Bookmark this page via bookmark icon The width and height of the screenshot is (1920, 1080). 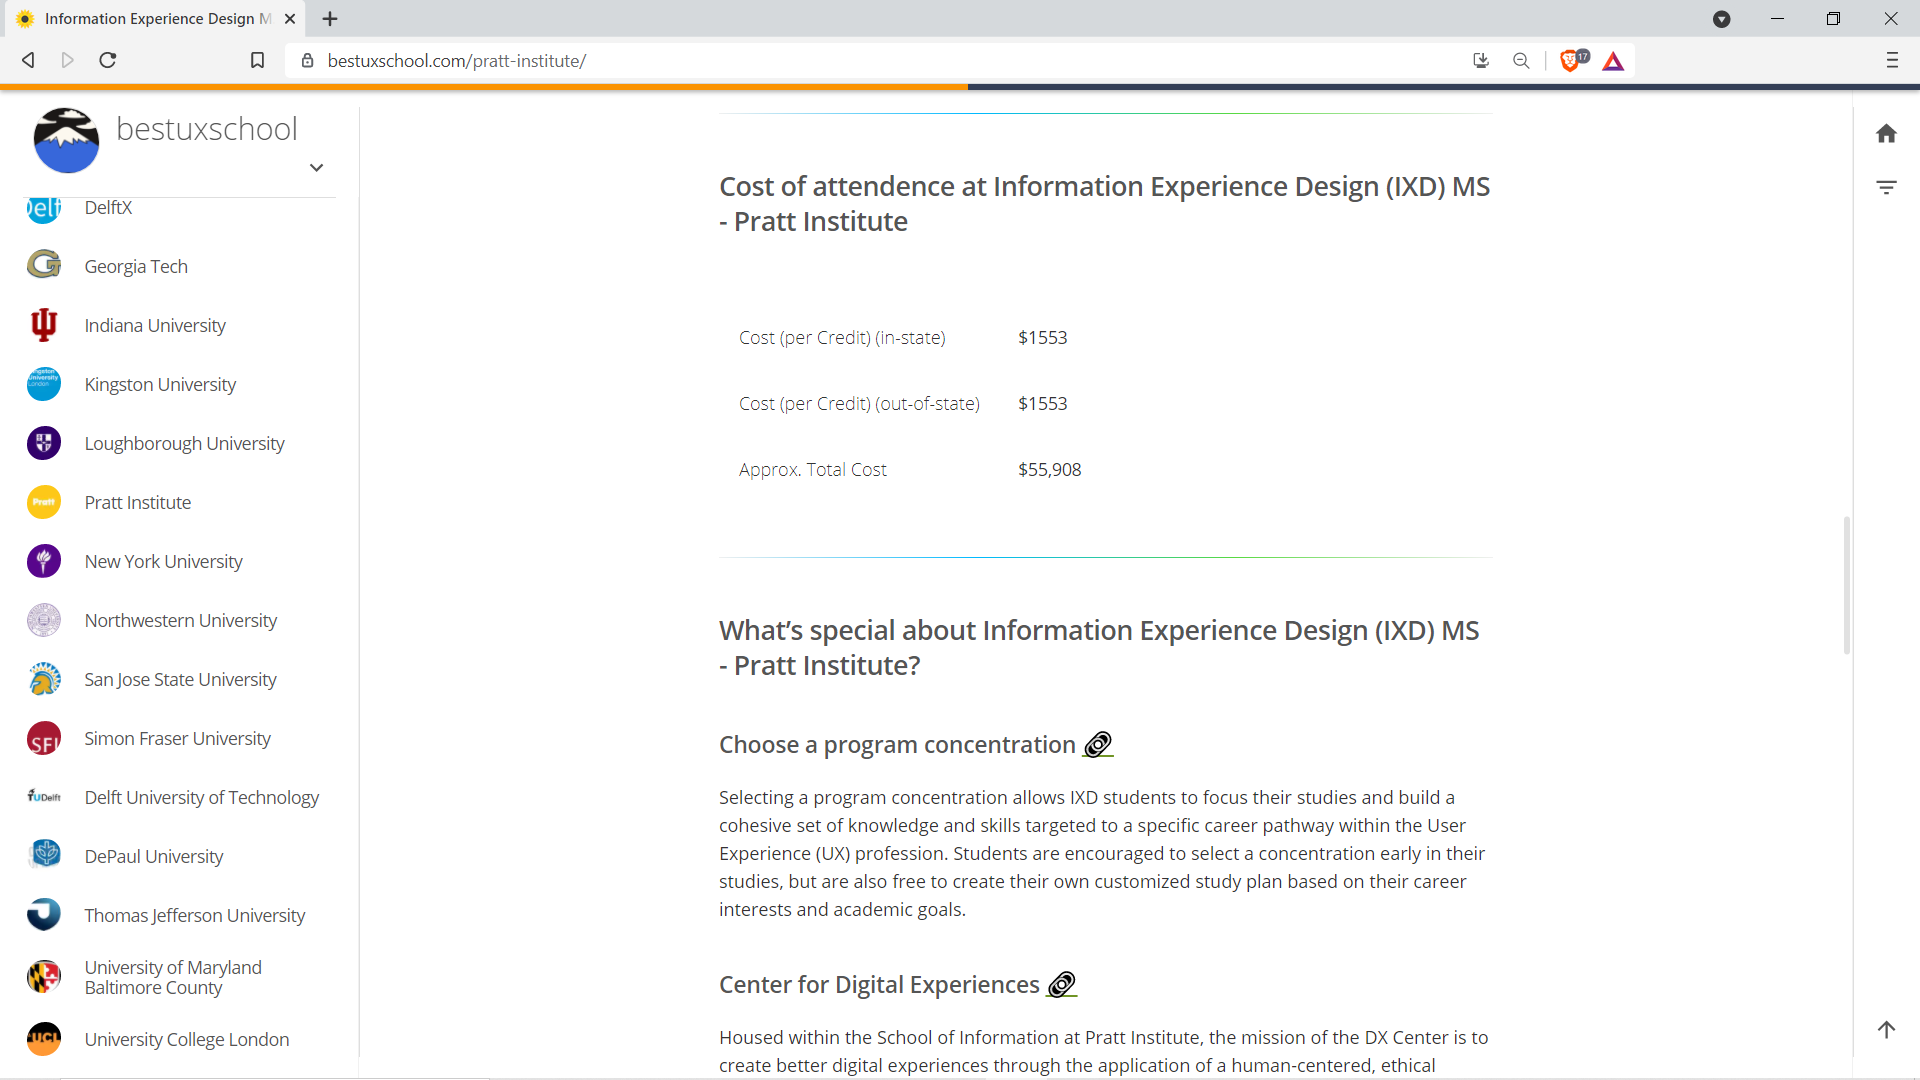[257, 61]
